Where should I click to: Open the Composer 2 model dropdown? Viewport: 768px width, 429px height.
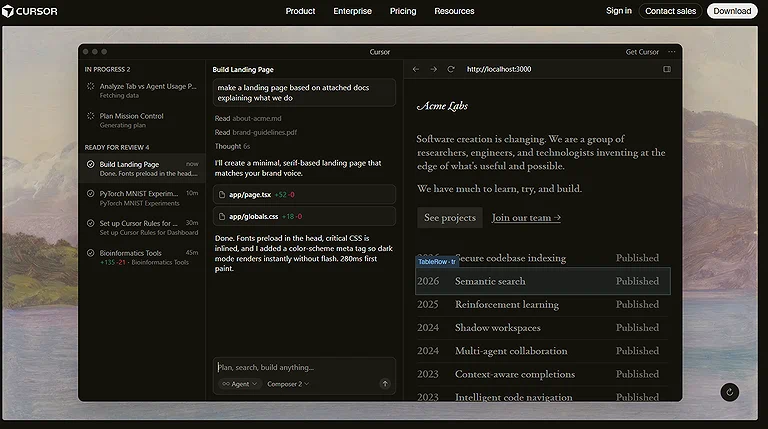pos(288,384)
